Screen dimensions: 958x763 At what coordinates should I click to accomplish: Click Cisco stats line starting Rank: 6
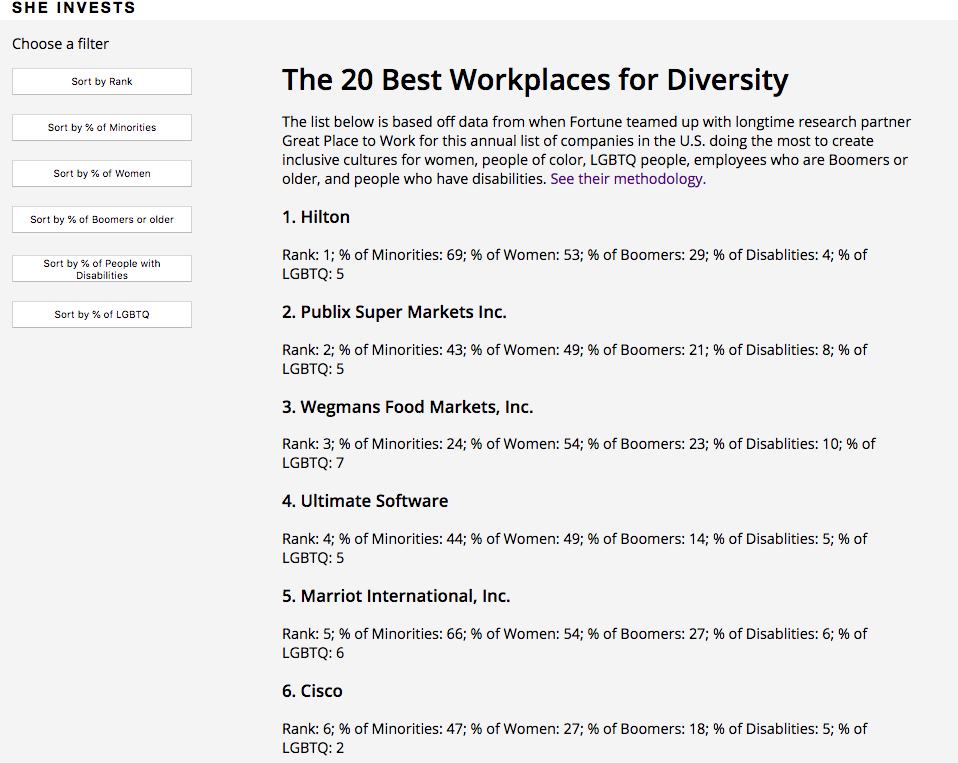point(574,738)
